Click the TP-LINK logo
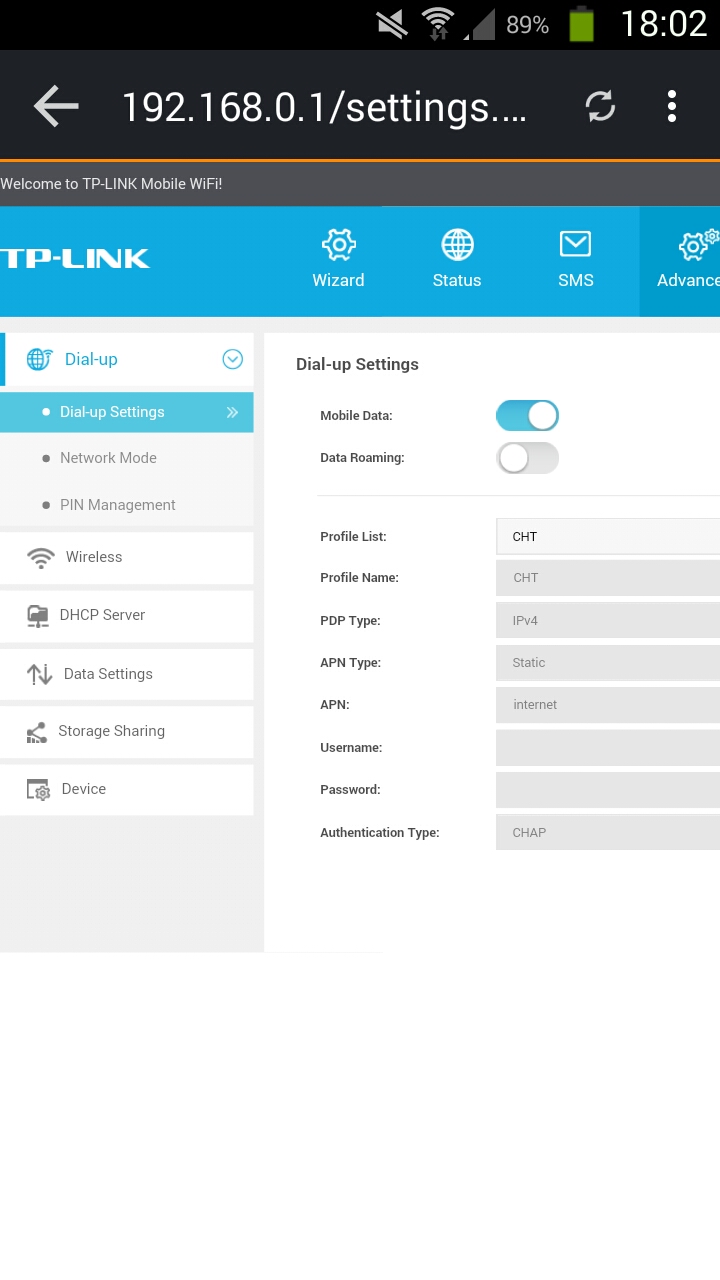The width and height of the screenshot is (720, 1280). pyautogui.click(x=75, y=258)
